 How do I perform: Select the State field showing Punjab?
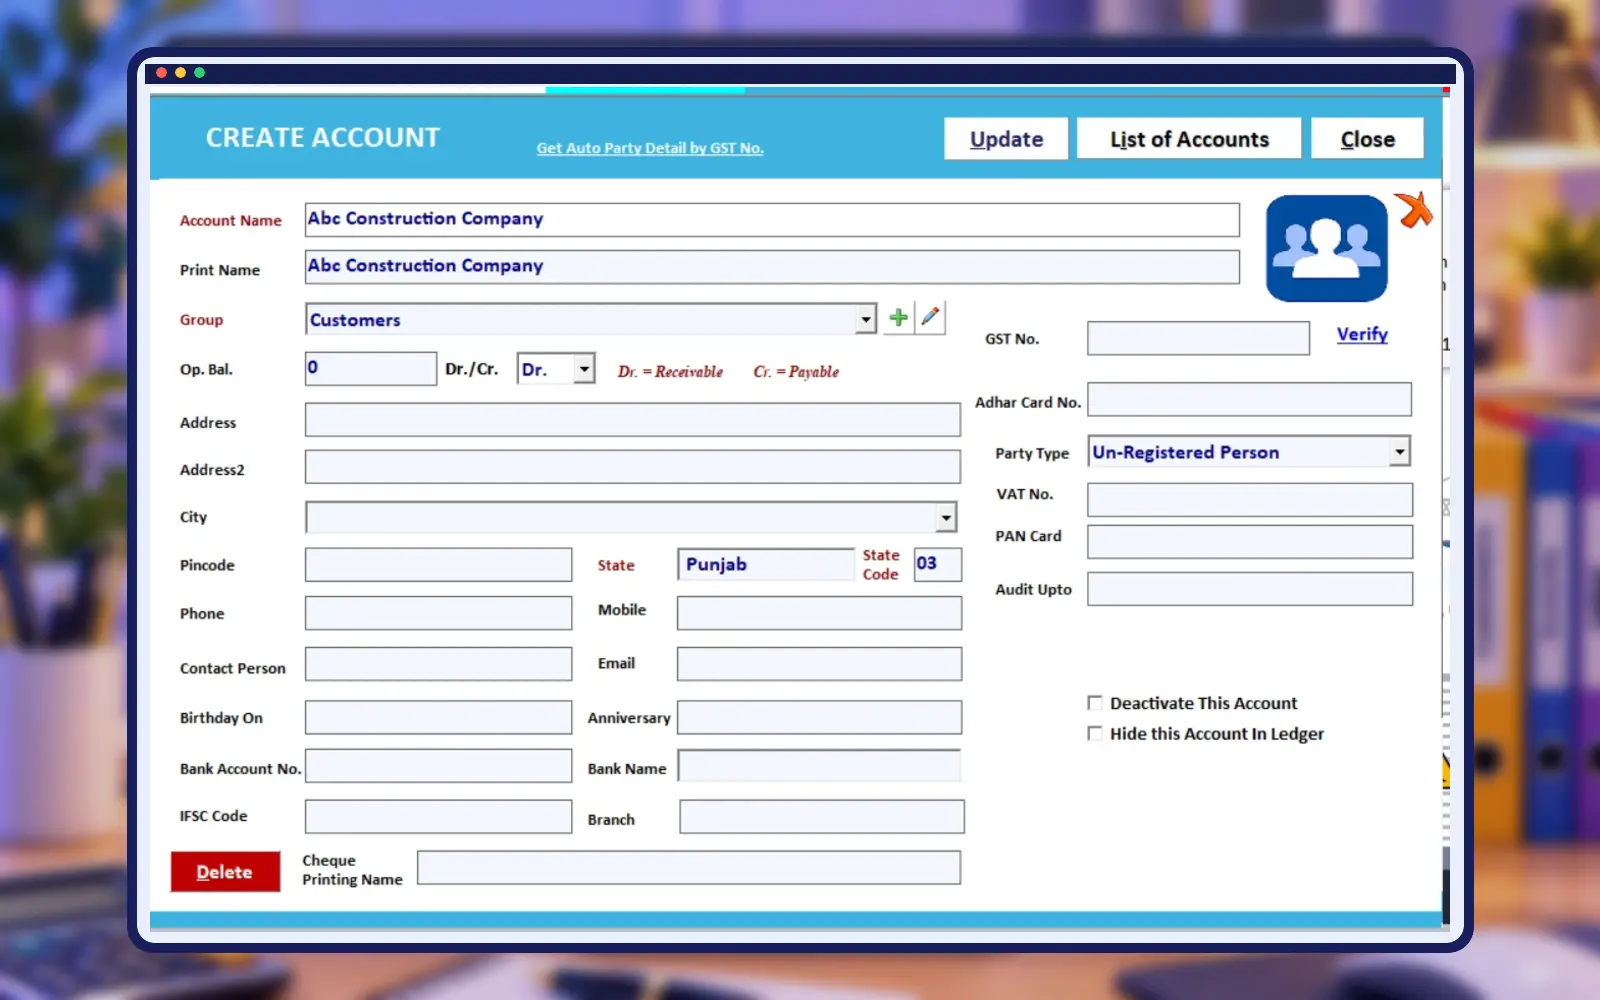click(x=766, y=564)
